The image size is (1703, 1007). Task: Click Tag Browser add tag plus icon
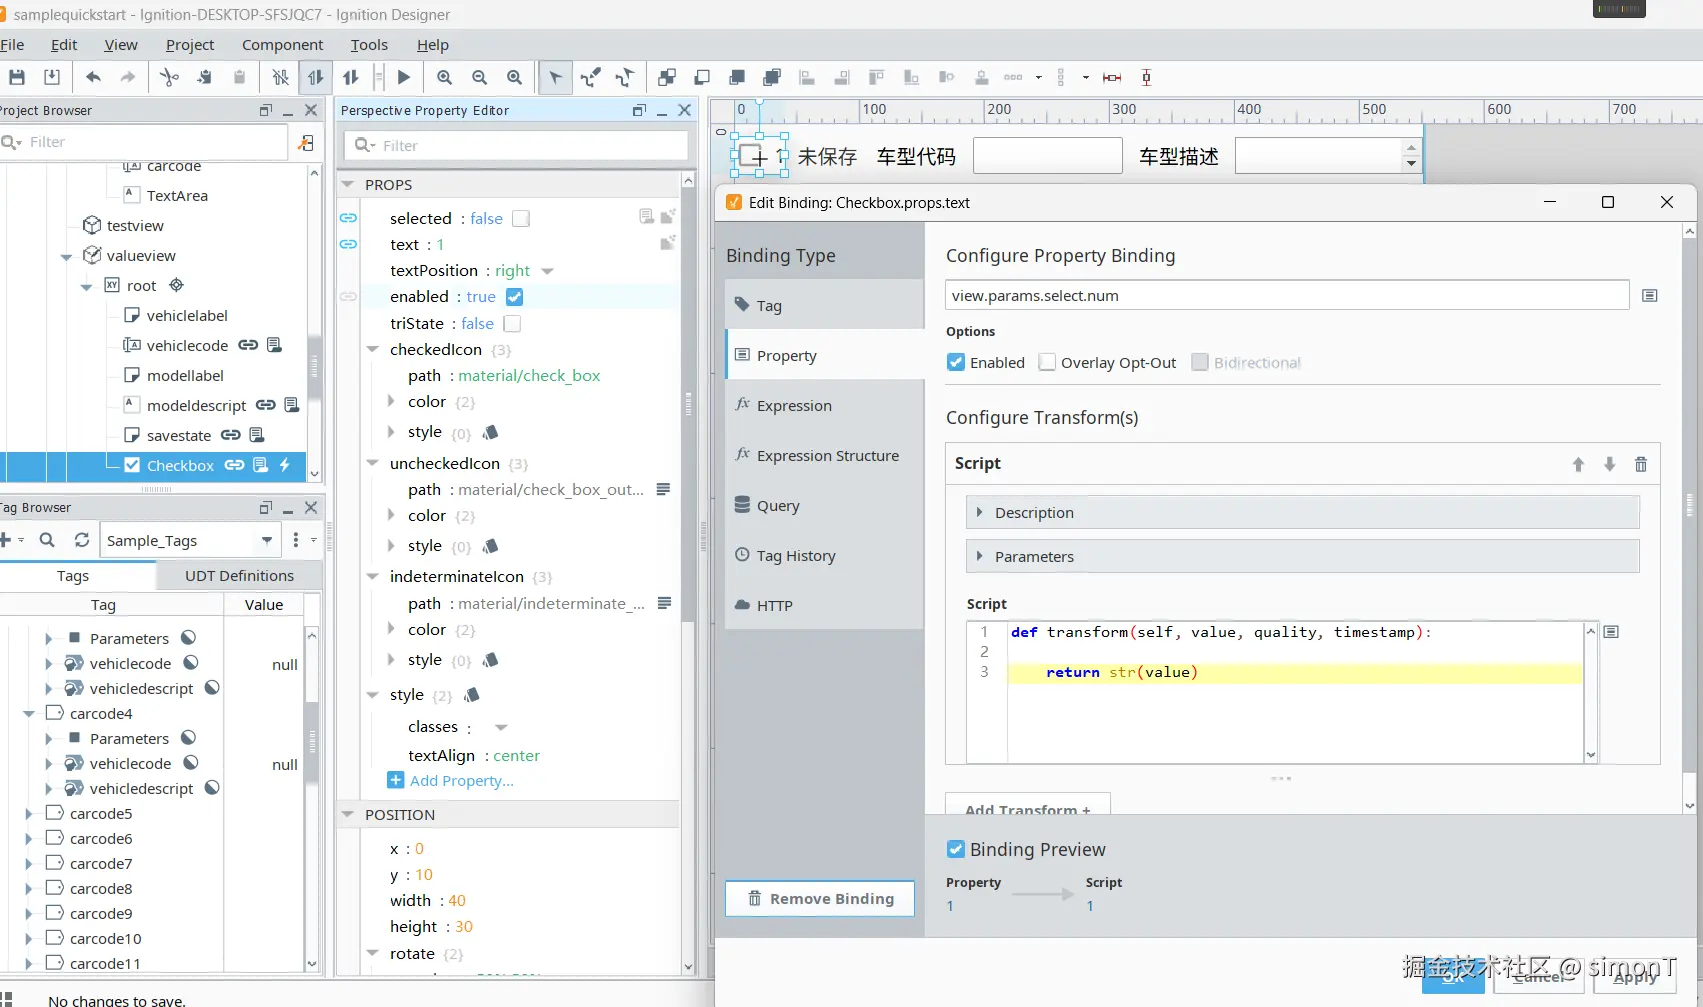[6, 540]
